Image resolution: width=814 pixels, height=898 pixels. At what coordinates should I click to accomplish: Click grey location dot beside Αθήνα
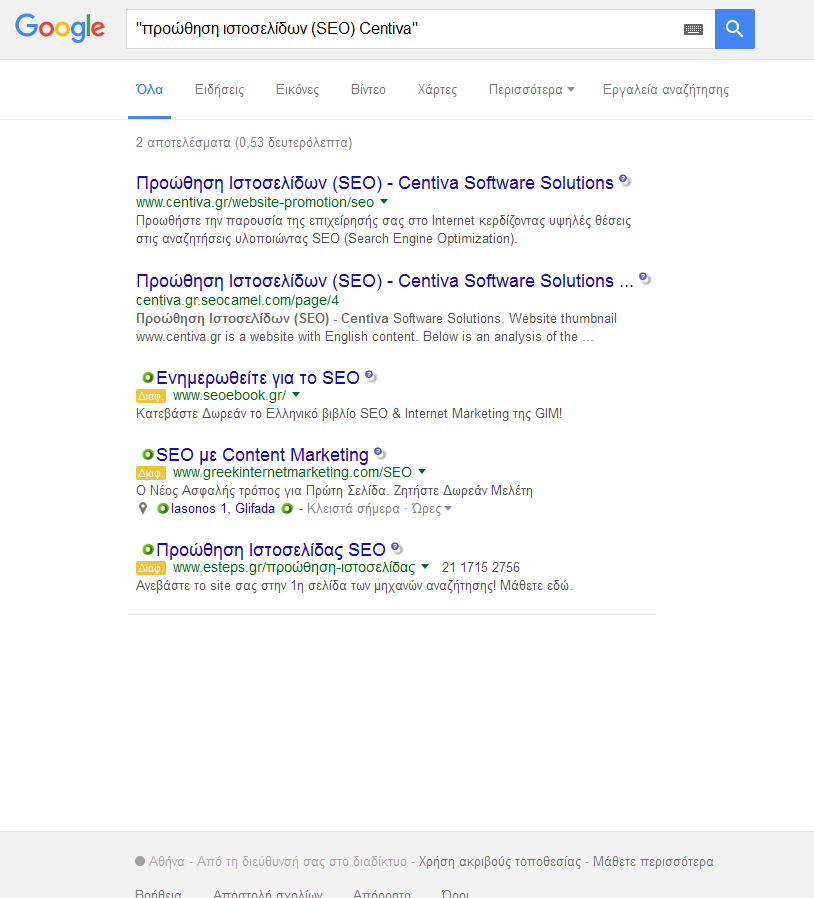coord(140,861)
